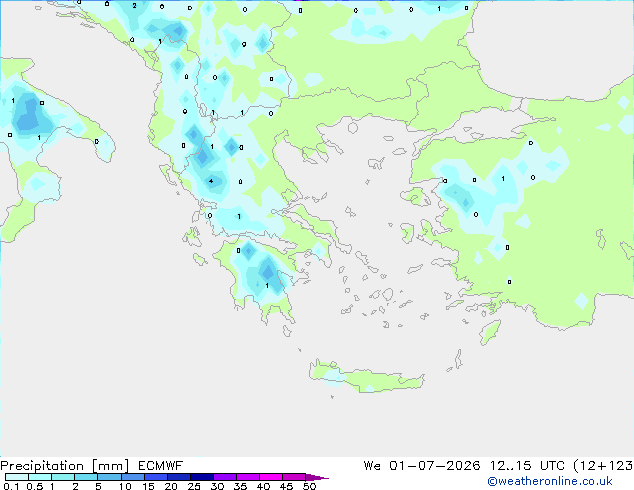This screenshot has width=634, height=490.
Task: Click the '1' value on the Peloponnese
Action: coord(267,285)
